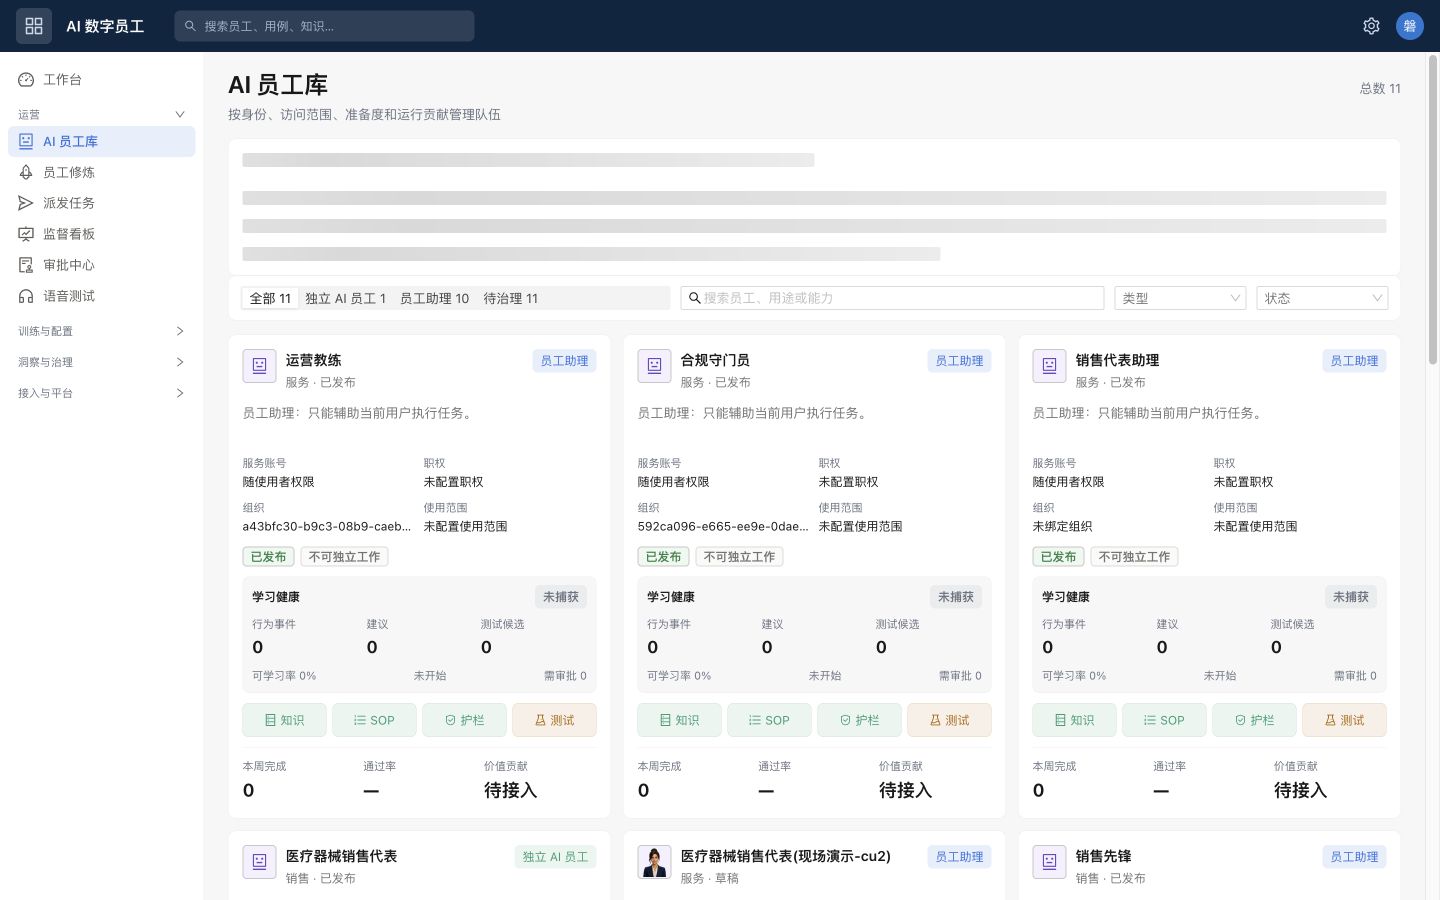Go to 工作台 in sidebar
The height and width of the screenshot is (900, 1440).
[x=102, y=79]
